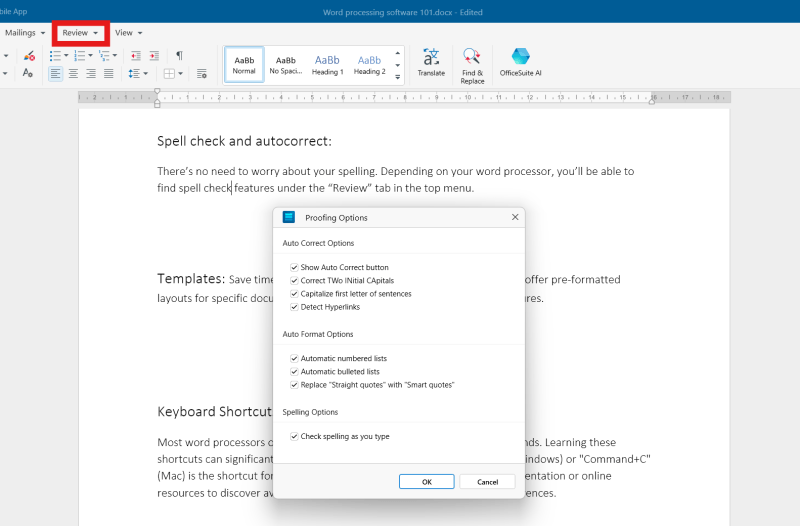Uncheck Show Auto Correct button option
This screenshot has width=800, height=526.
point(294,268)
